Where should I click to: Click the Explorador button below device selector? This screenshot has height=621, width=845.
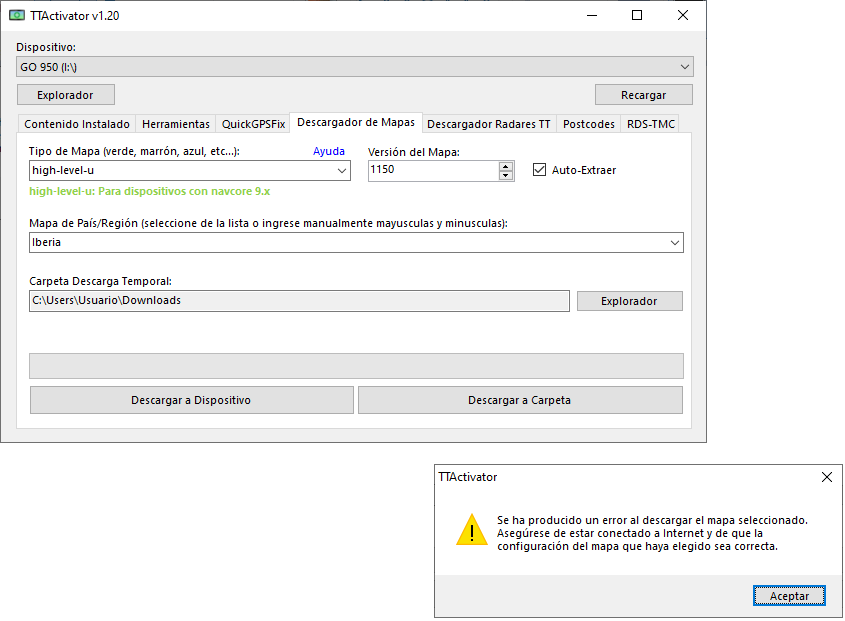point(66,95)
